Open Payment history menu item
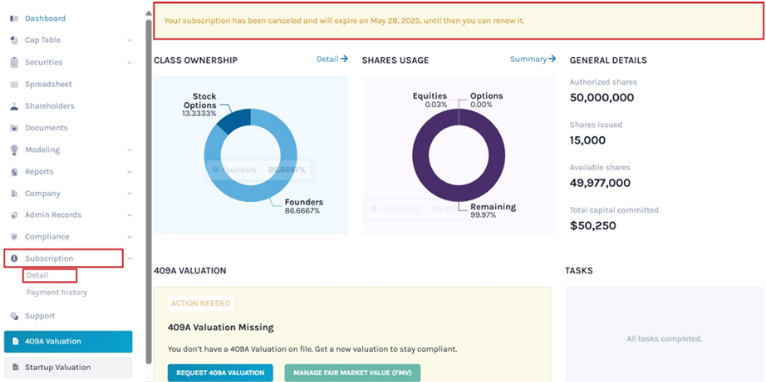This screenshot has width=766, height=382. pyautogui.click(x=57, y=293)
